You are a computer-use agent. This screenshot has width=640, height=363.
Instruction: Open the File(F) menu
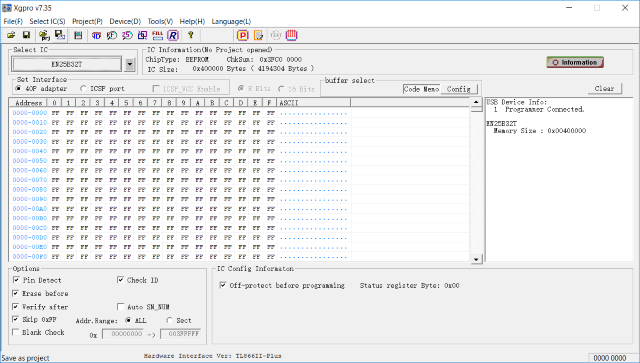13,21
